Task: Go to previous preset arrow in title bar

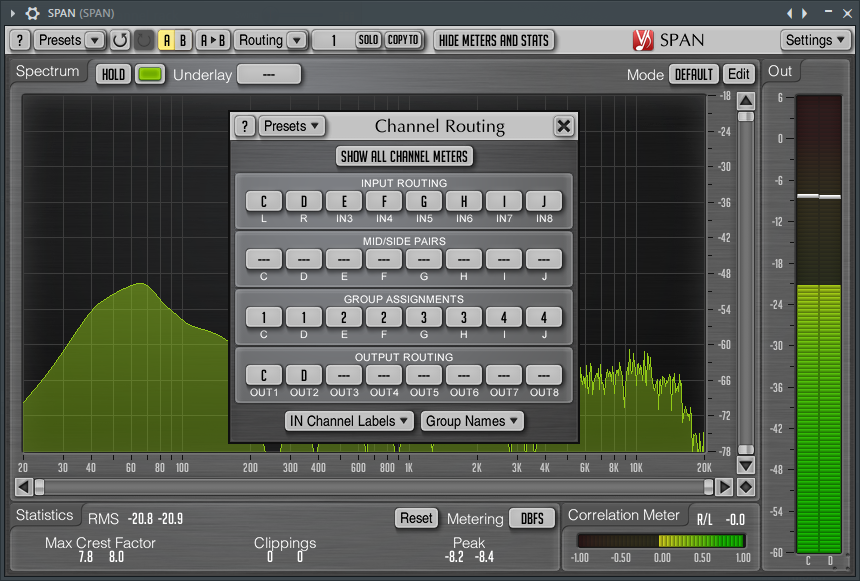Action: [789, 13]
